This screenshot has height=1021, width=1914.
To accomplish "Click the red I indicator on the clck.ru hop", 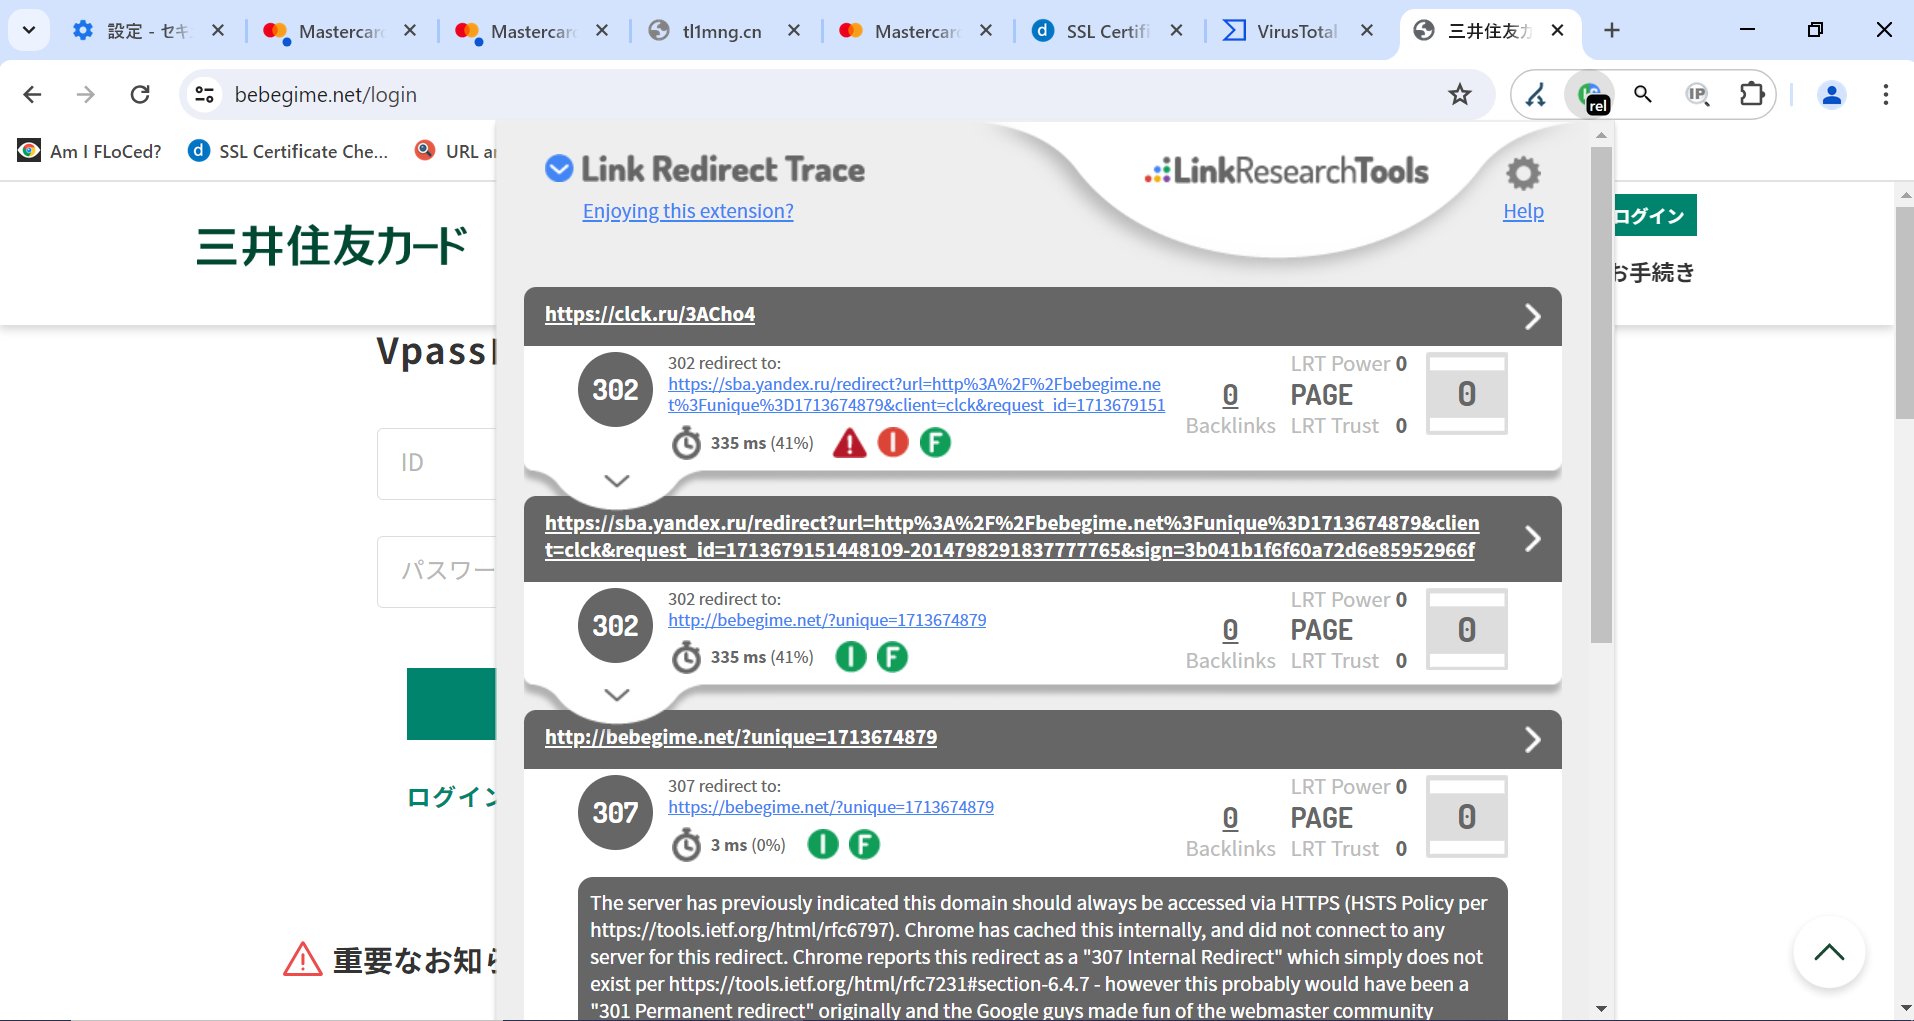I will [x=893, y=442].
